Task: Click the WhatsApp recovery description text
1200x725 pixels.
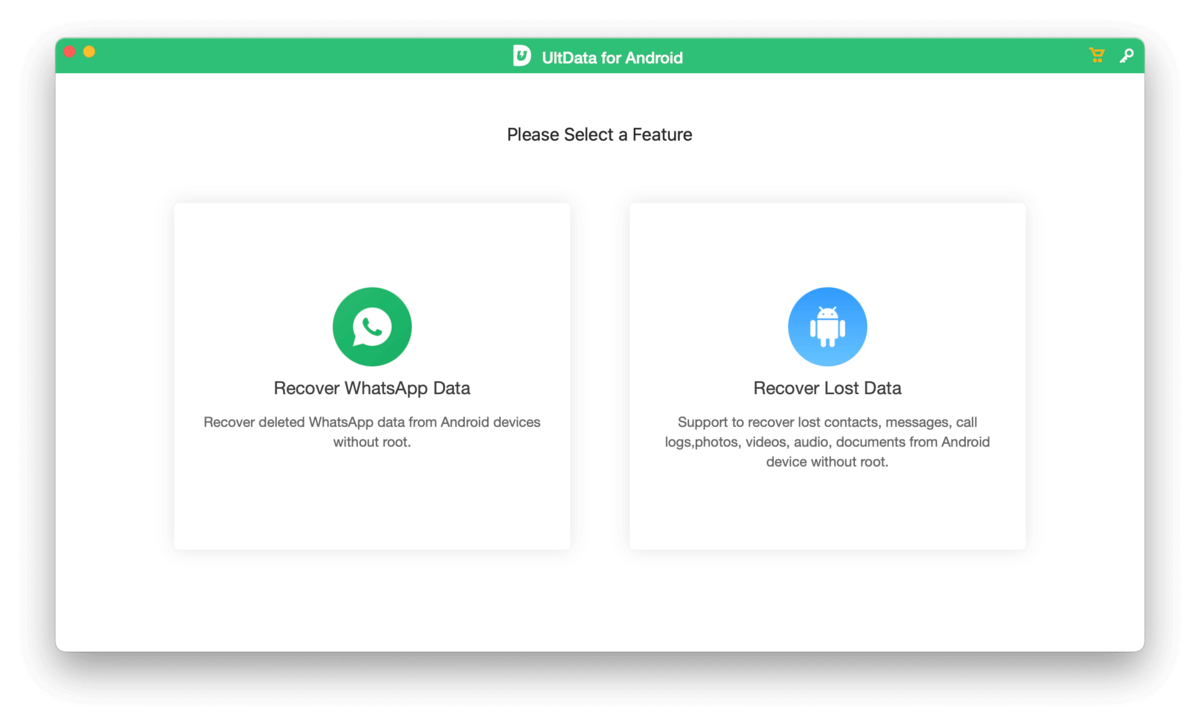Action: coord(372,432)
